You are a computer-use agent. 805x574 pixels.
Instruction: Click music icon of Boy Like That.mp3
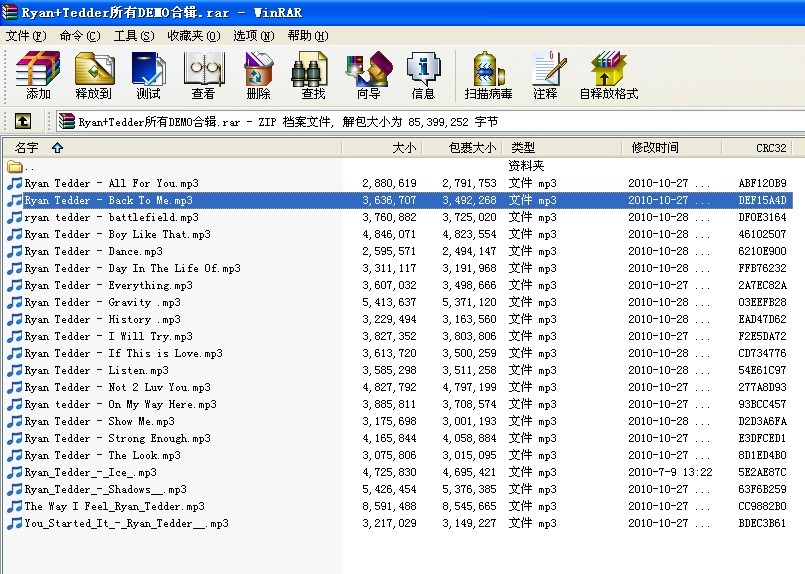click(x=14, y=234)
